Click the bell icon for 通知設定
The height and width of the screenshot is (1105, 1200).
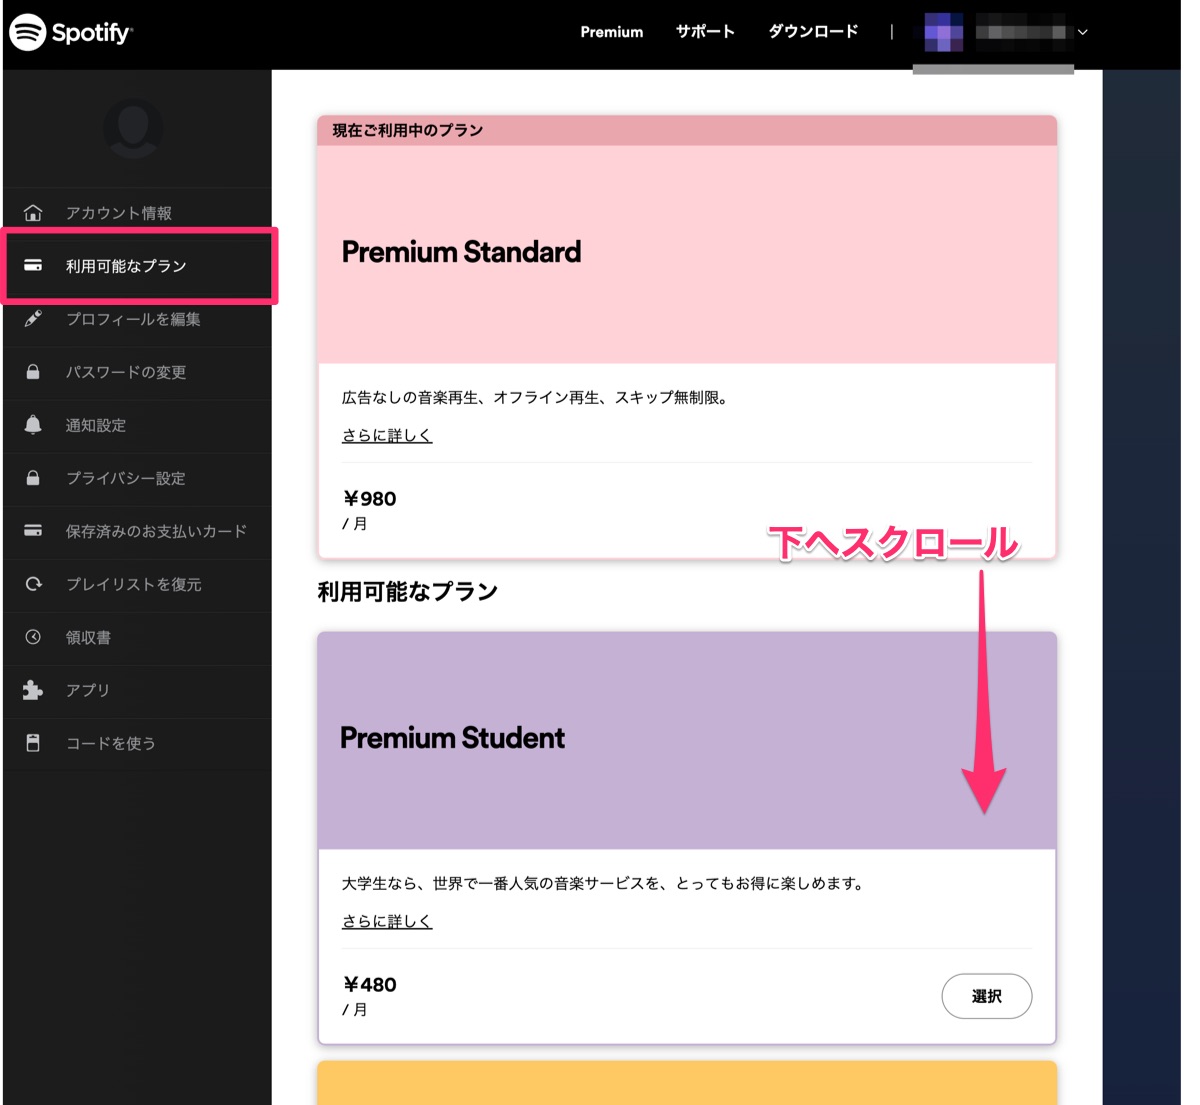click(x=33, y=425)
